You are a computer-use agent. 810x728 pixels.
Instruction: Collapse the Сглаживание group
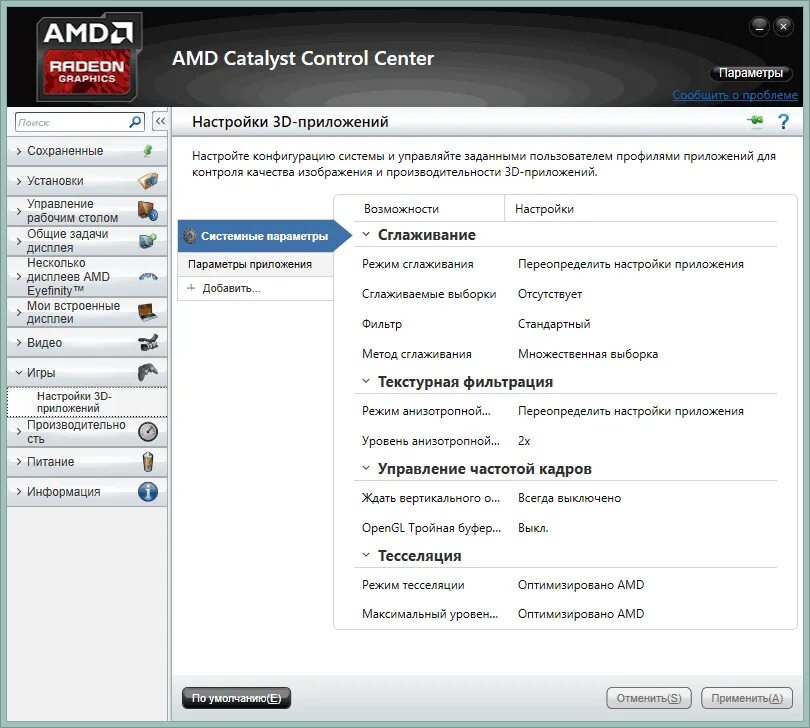[x=366, y=234]
